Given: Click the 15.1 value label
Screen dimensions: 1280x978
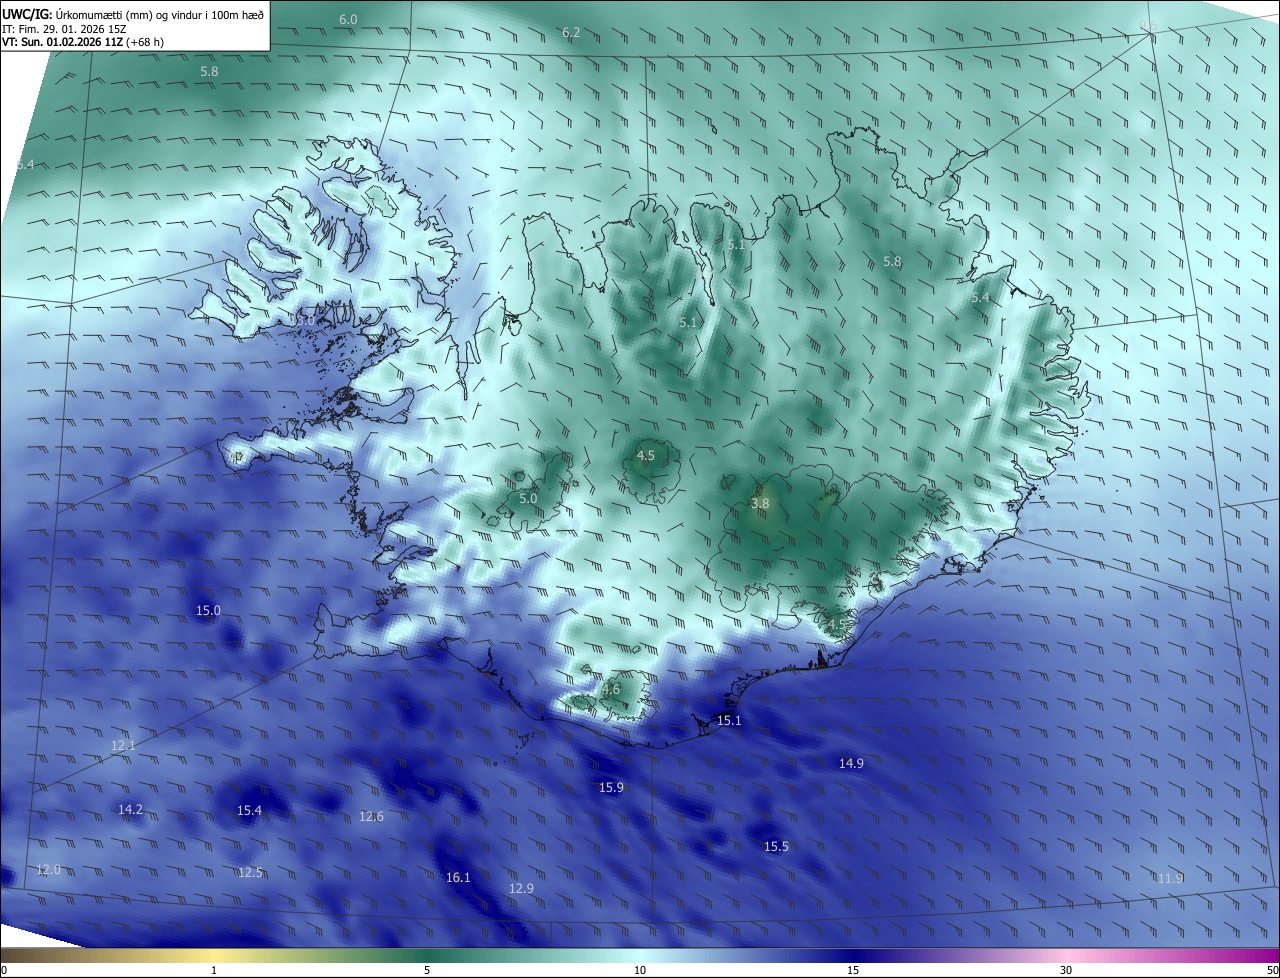Looking at the screenshot, I should tap(729, 721).
